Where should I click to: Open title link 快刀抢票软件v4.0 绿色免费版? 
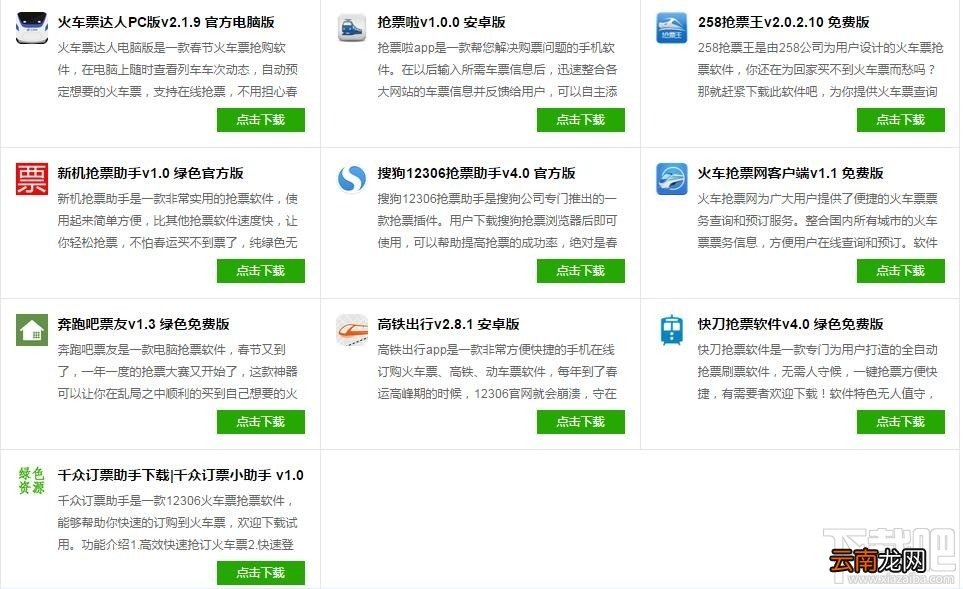pyautogui.click(x=790, y=324)
